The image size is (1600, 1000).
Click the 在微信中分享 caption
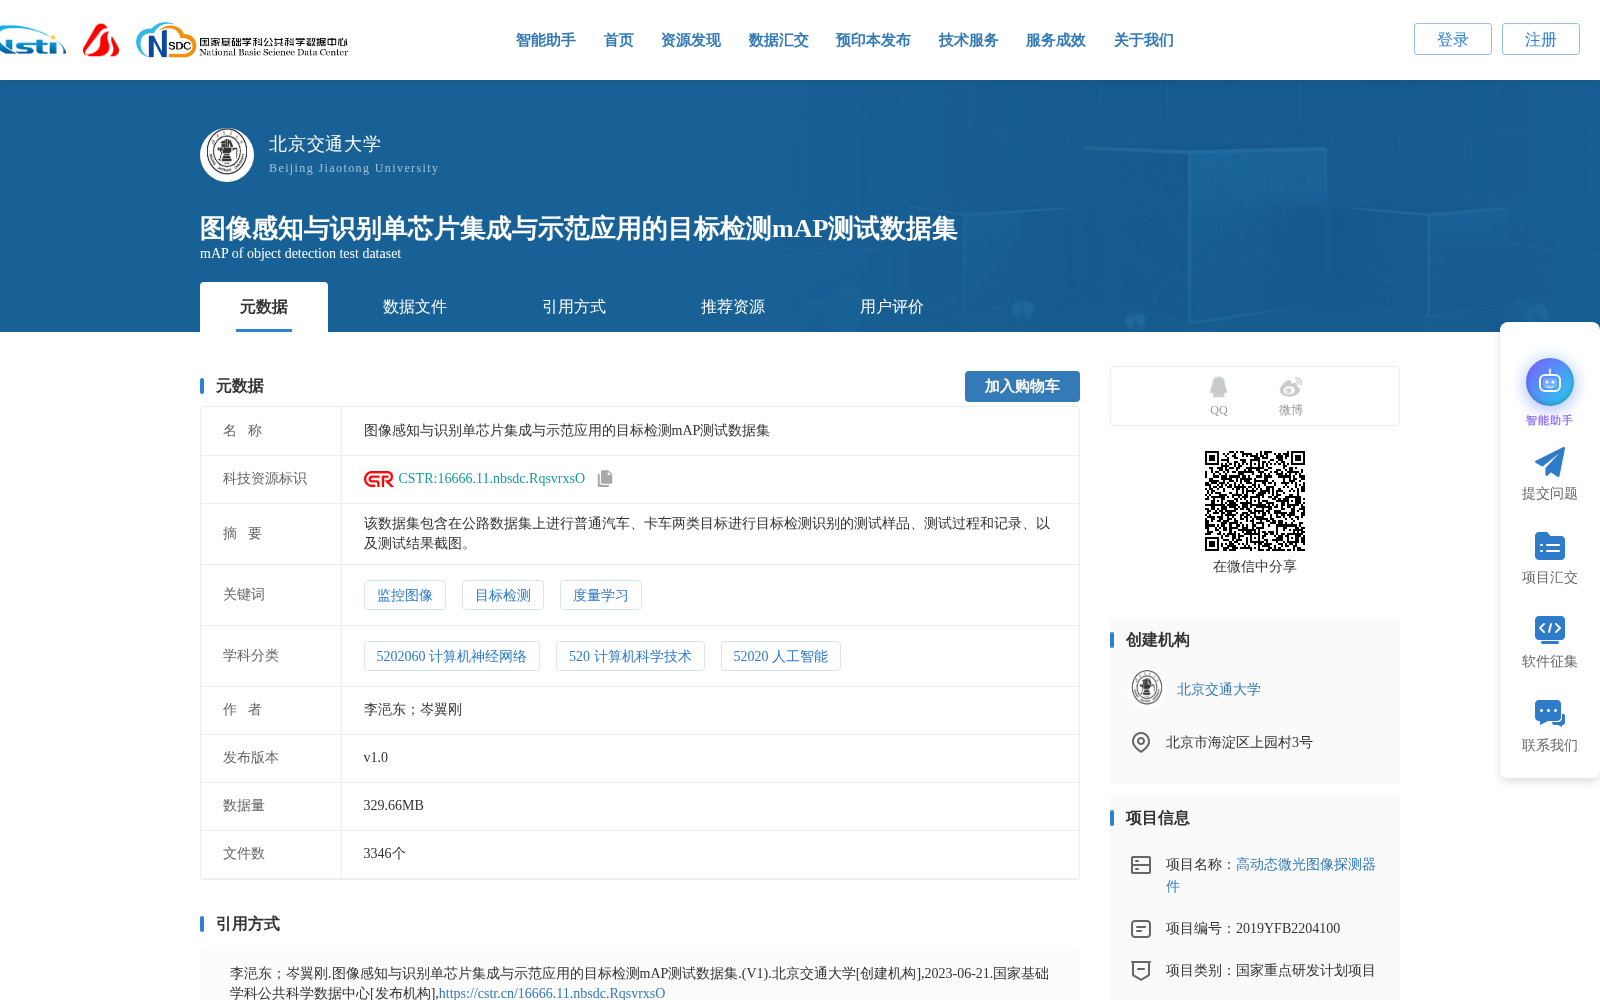point(1255,566)
